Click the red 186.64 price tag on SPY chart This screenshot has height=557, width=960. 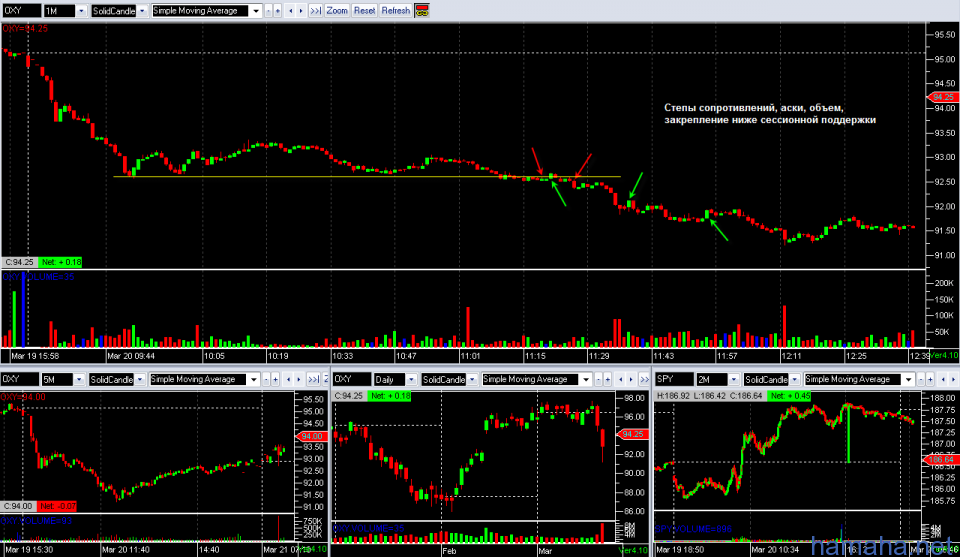click(x=941, y=459)
